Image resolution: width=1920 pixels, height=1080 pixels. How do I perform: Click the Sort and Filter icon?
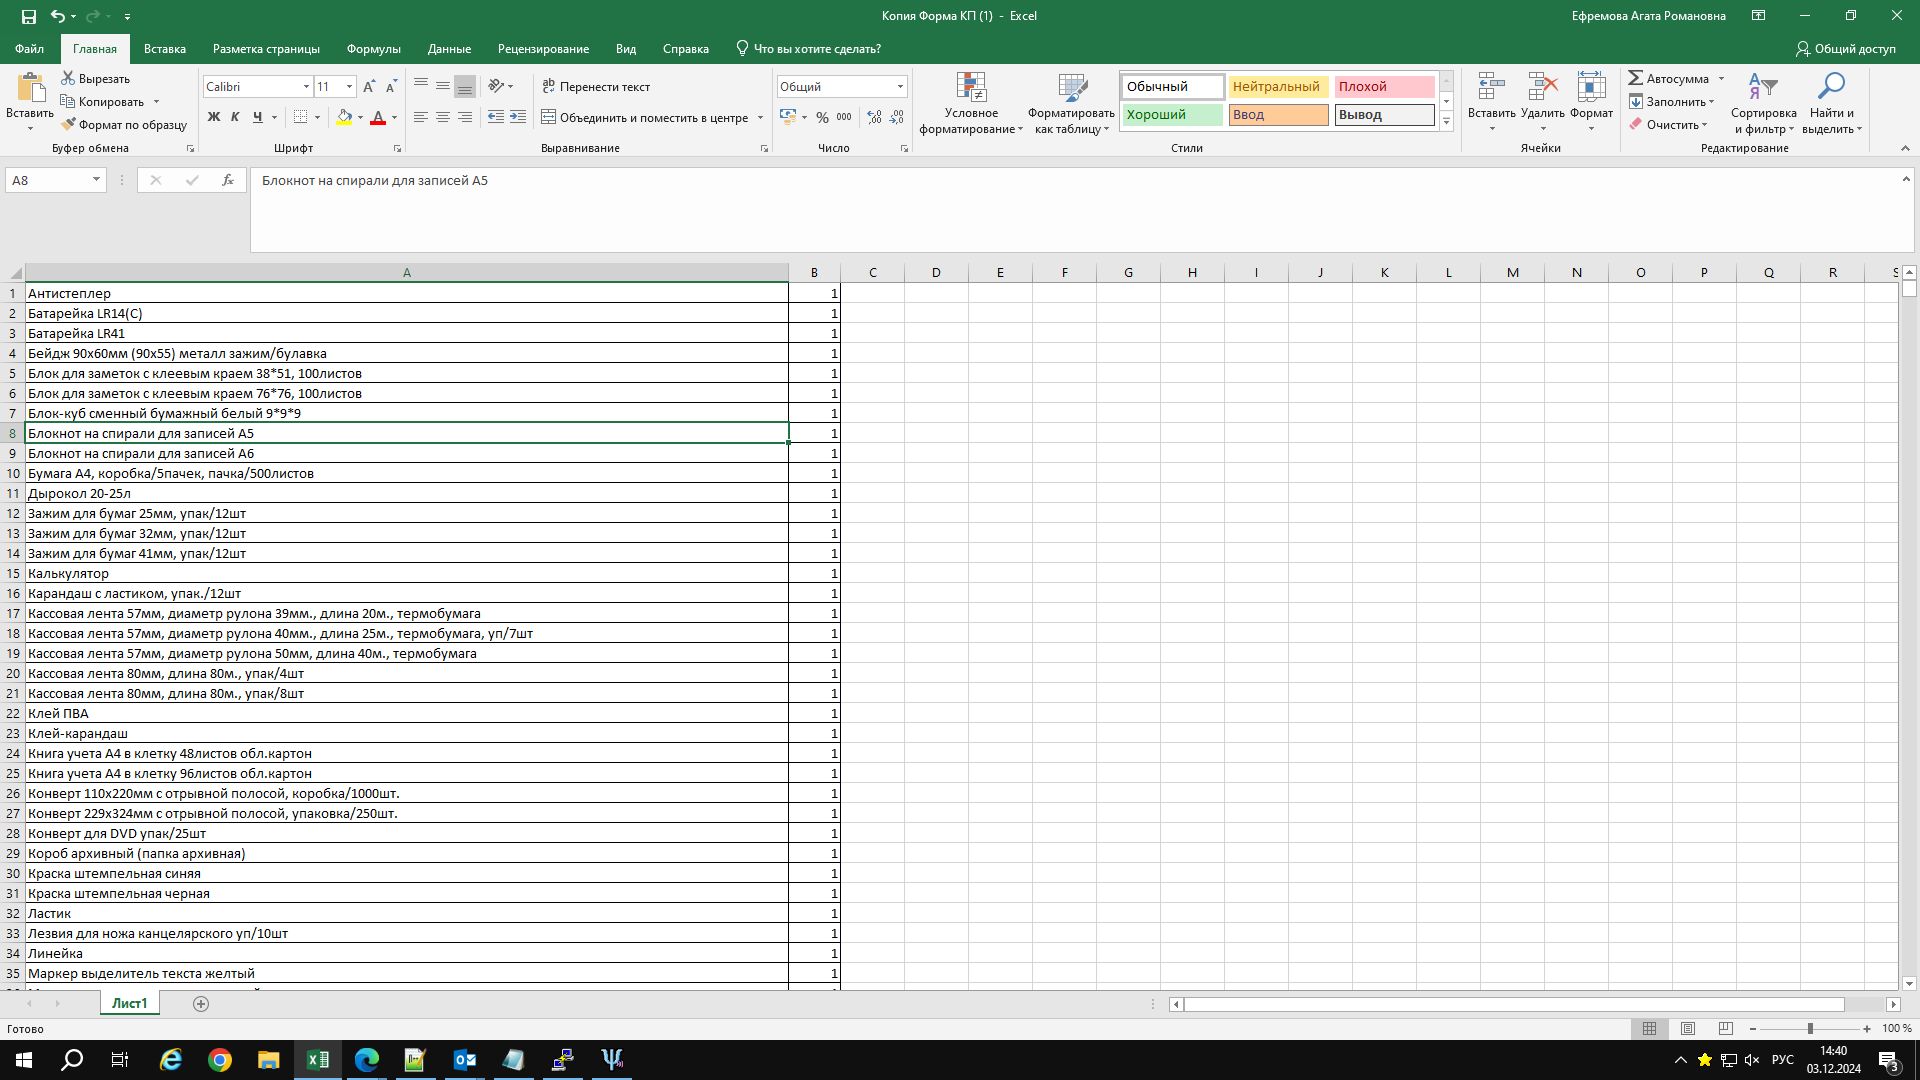point(1762,88)
